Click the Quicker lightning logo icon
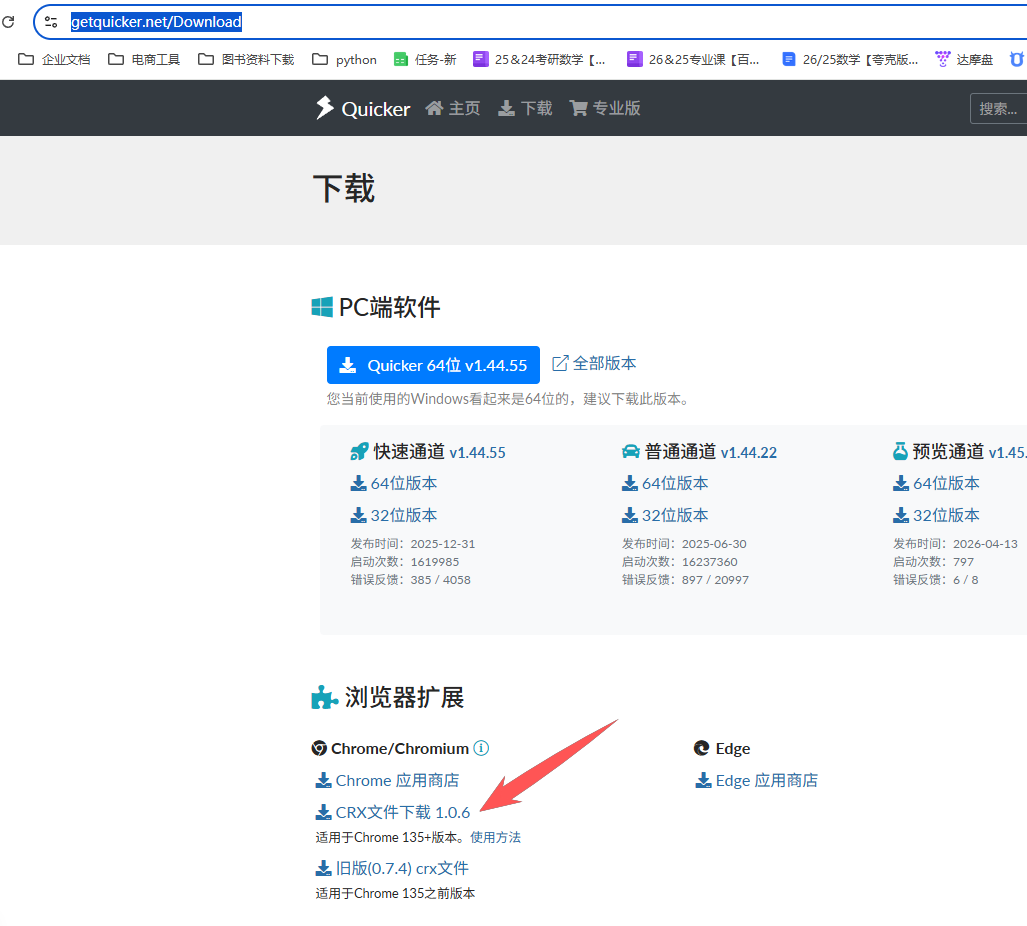 [x=324, y=108]
